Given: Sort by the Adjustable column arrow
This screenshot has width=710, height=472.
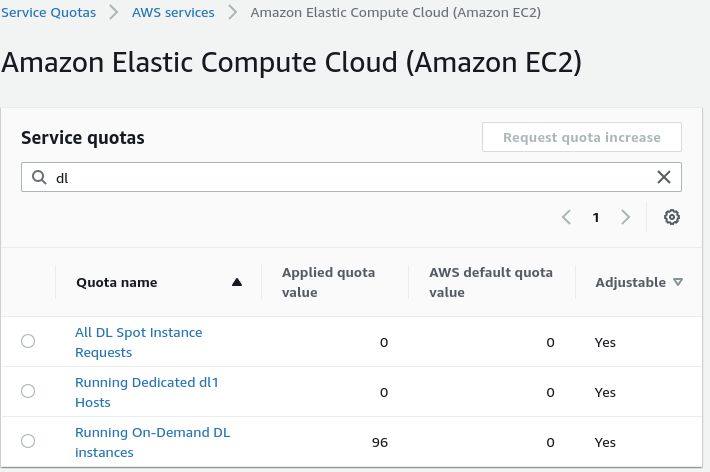Looking at the screenshot, I should [679, 282].
